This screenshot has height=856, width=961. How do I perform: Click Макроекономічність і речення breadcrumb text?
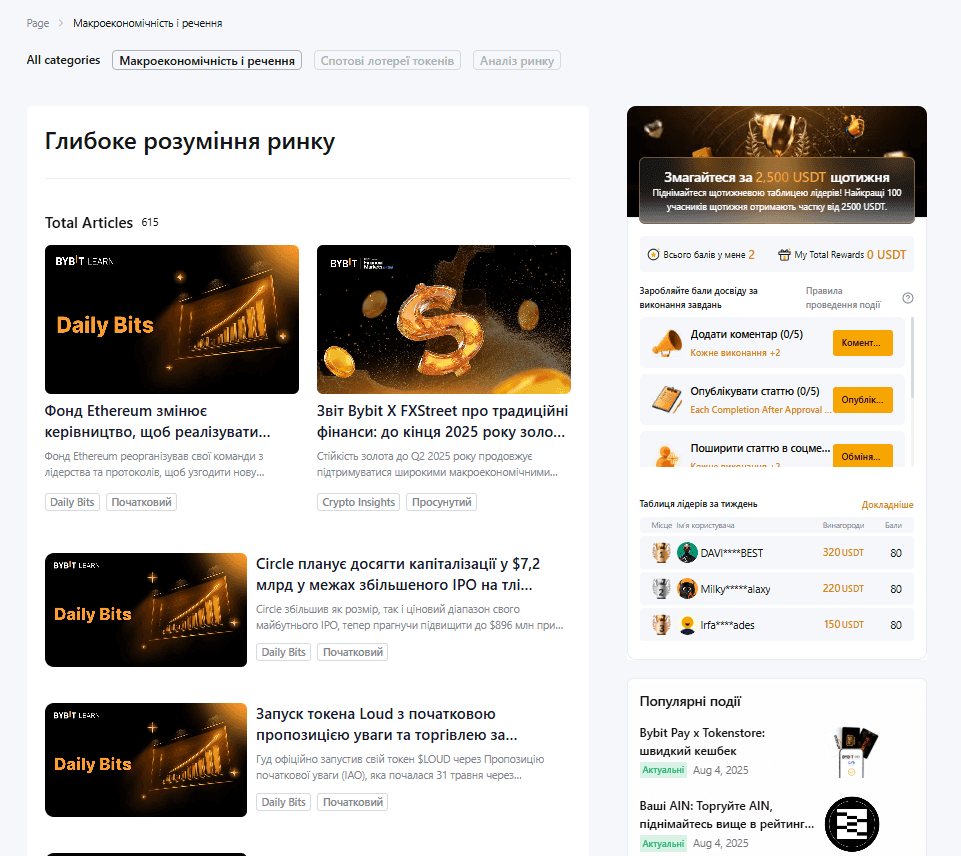pos(147,23)
